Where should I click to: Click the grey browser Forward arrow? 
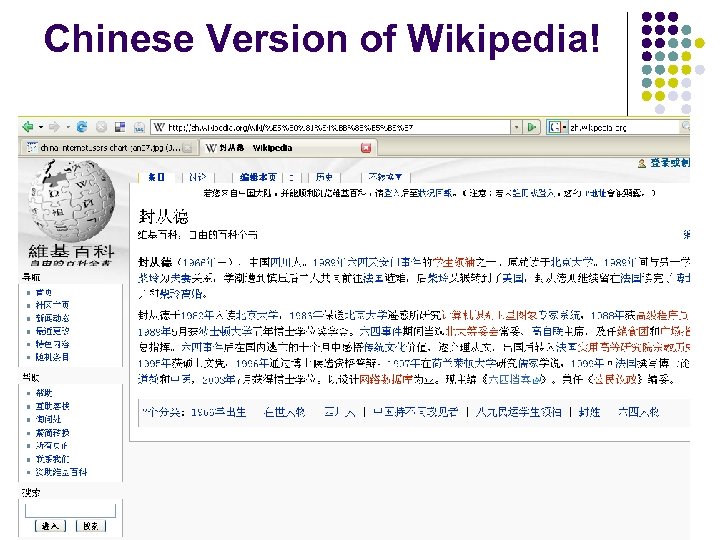[54, 127]
